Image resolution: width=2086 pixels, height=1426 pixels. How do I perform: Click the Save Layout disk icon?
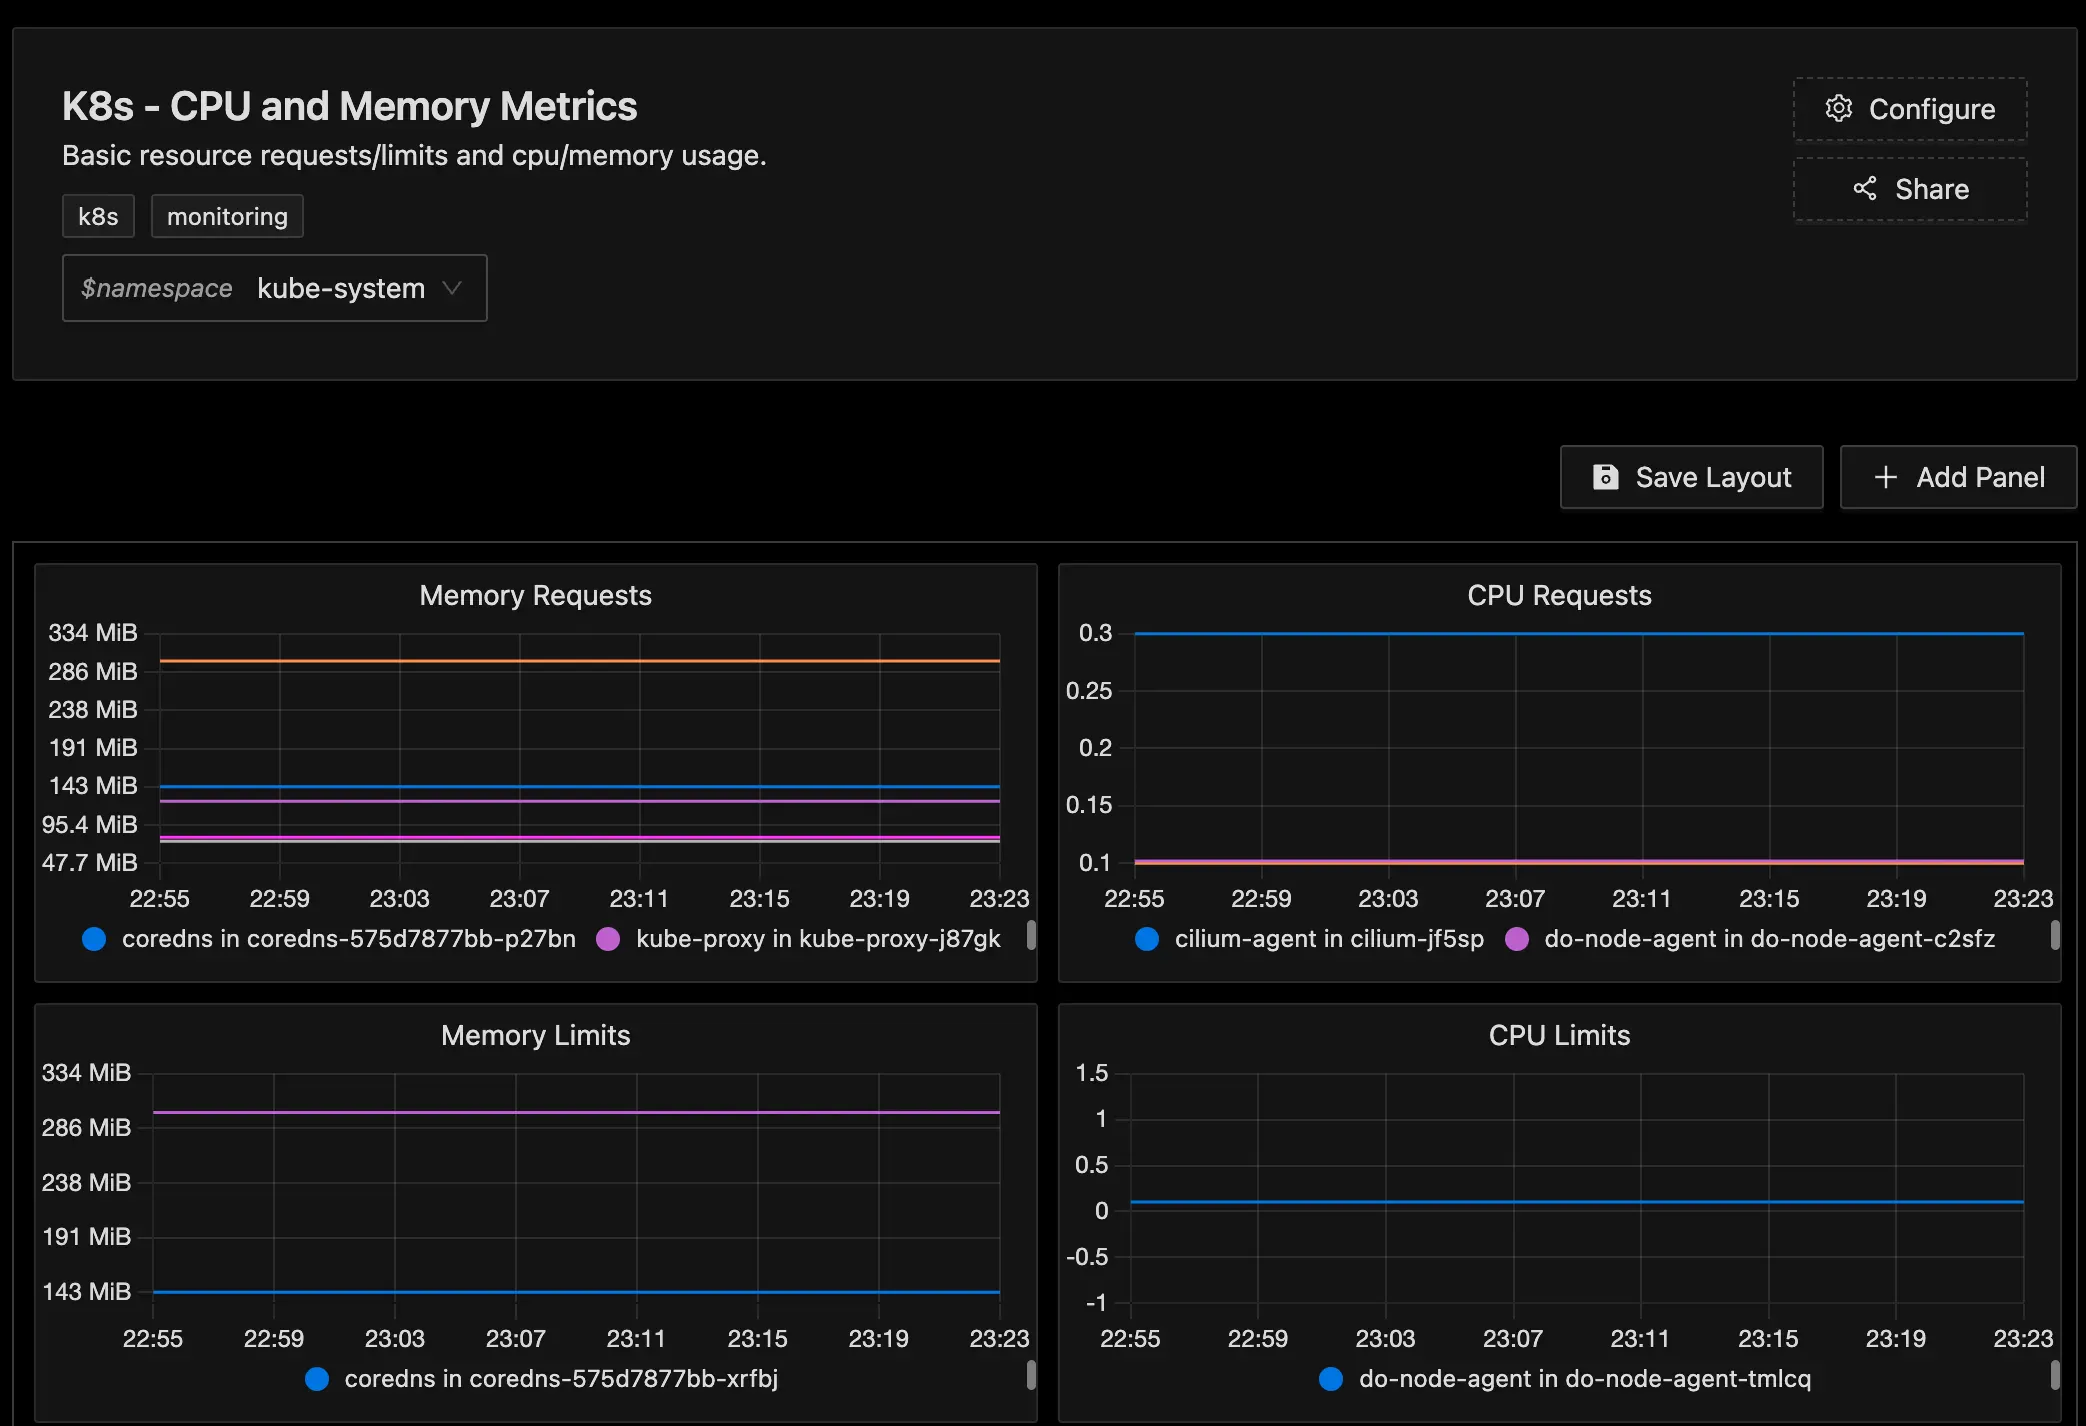(1605, 477)
